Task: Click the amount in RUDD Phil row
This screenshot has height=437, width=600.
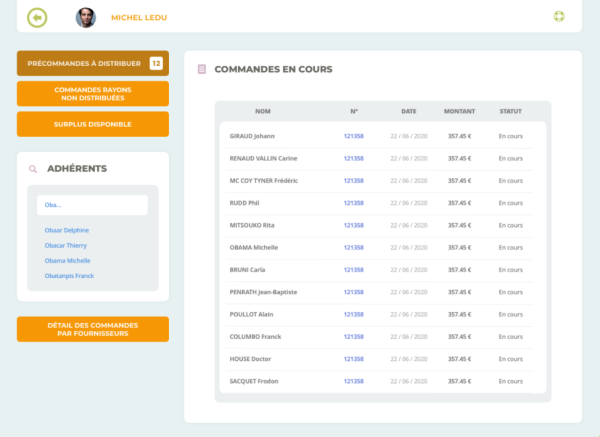Action: click(460, 203)
